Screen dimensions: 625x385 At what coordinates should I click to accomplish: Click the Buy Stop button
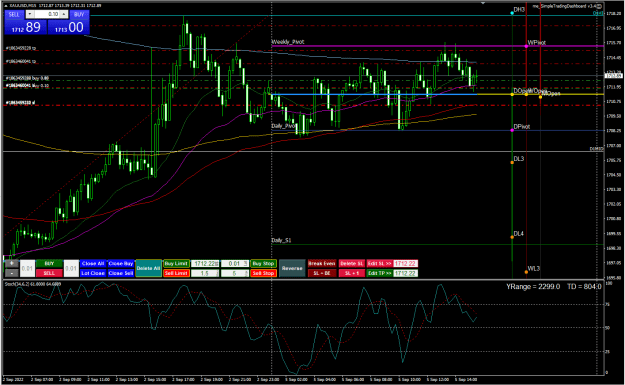(263, 263)
